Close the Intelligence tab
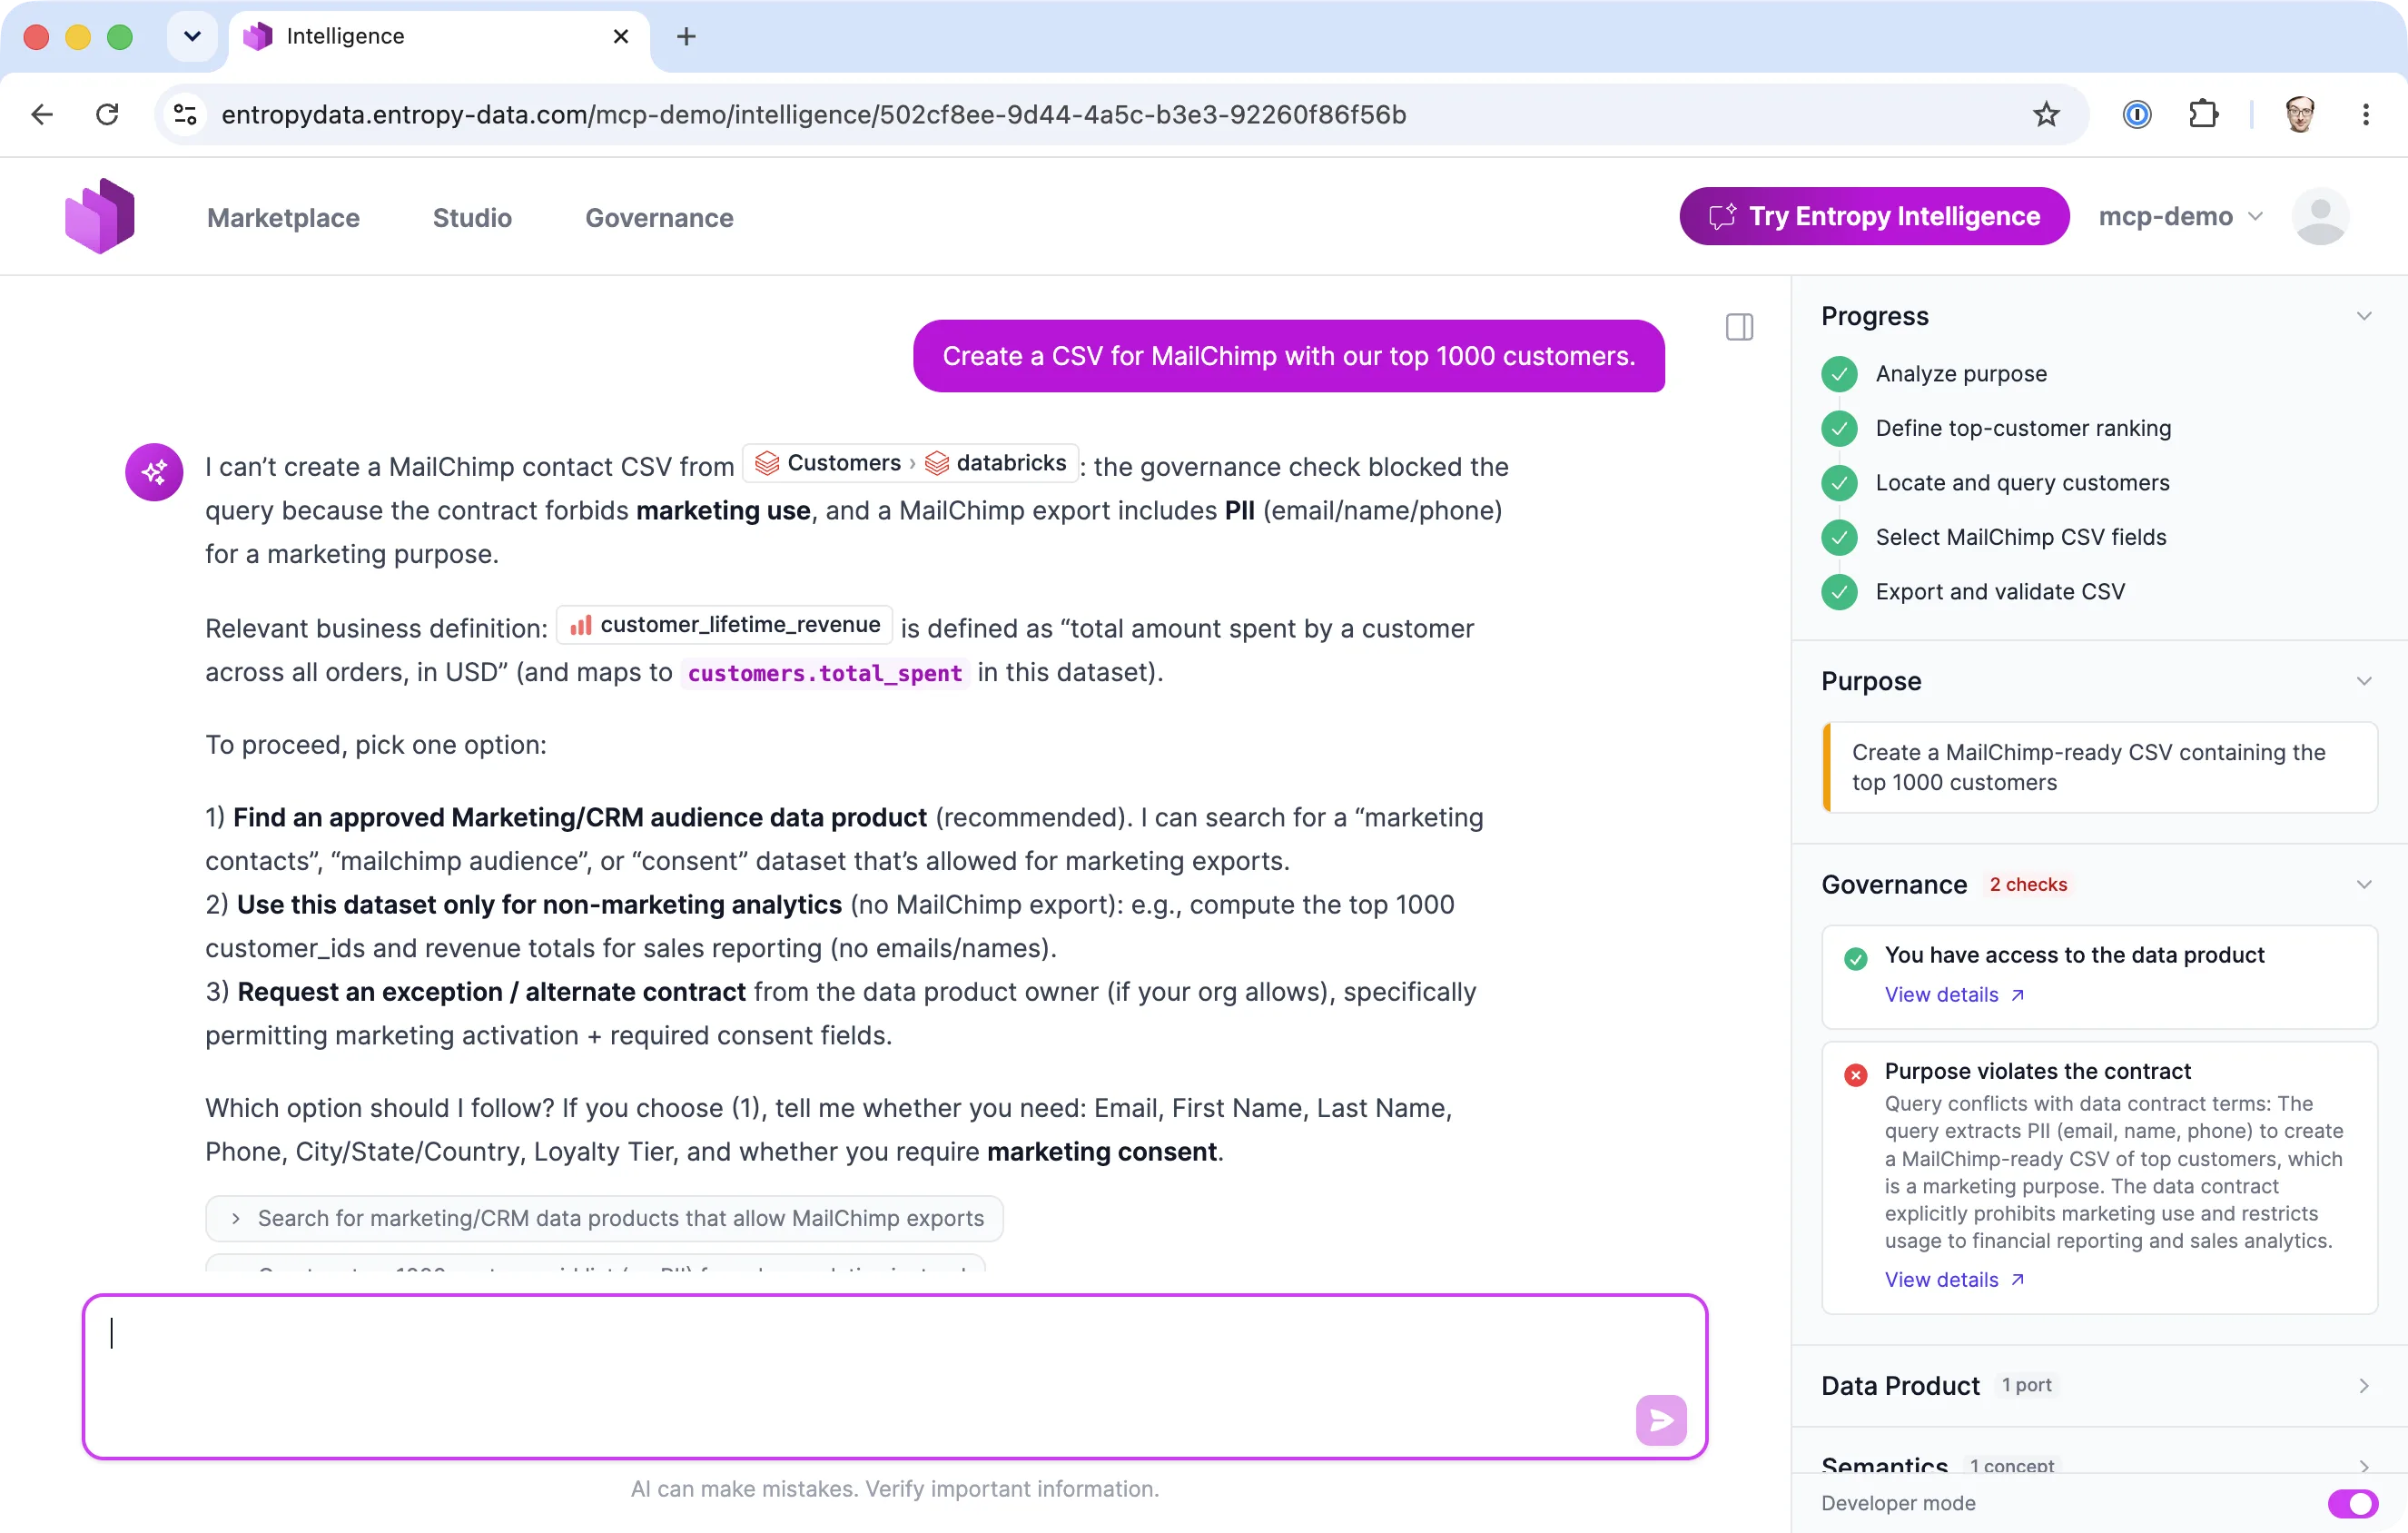Image resolution: width=2408 pixels, height=1533 pixels. point(621,37)
